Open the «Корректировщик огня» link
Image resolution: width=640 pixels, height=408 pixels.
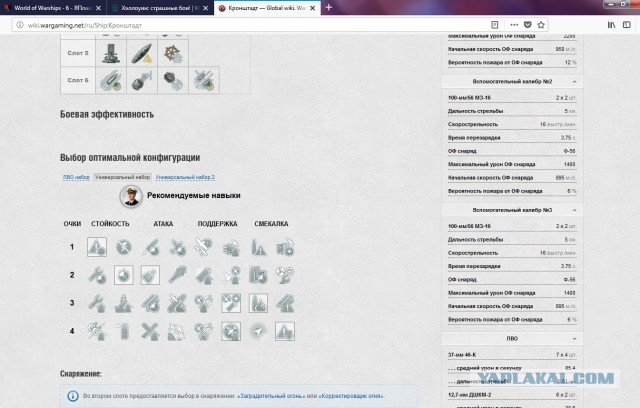click(x=349, y=396)
